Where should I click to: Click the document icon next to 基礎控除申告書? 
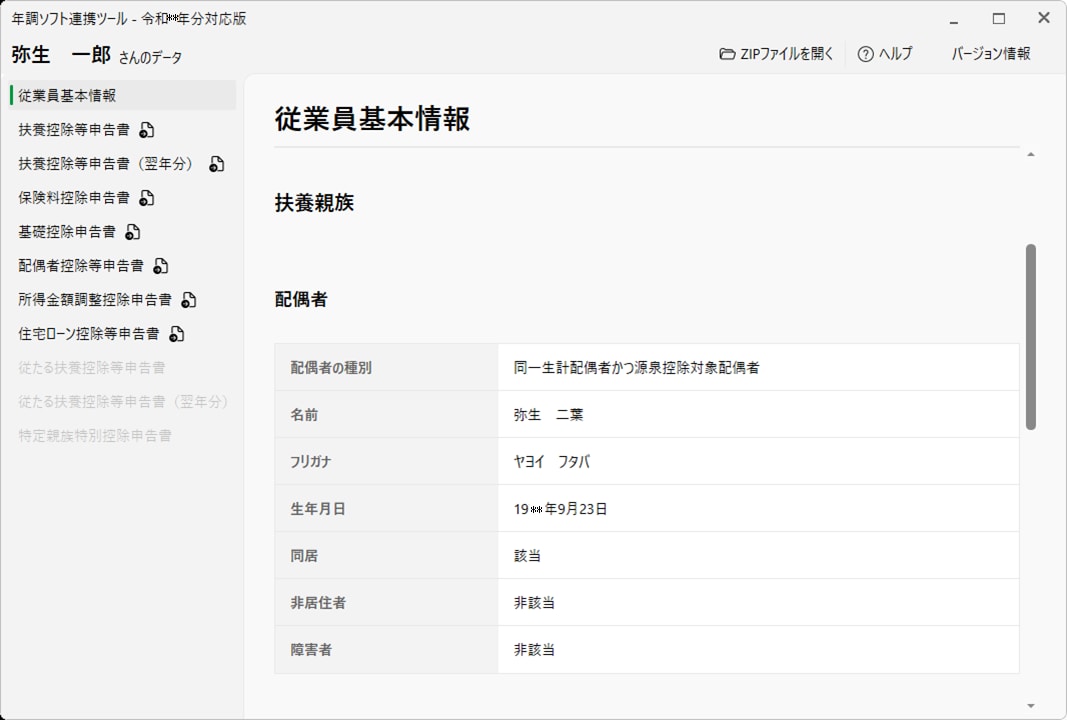pyautogui.click(x=133, y=232)
